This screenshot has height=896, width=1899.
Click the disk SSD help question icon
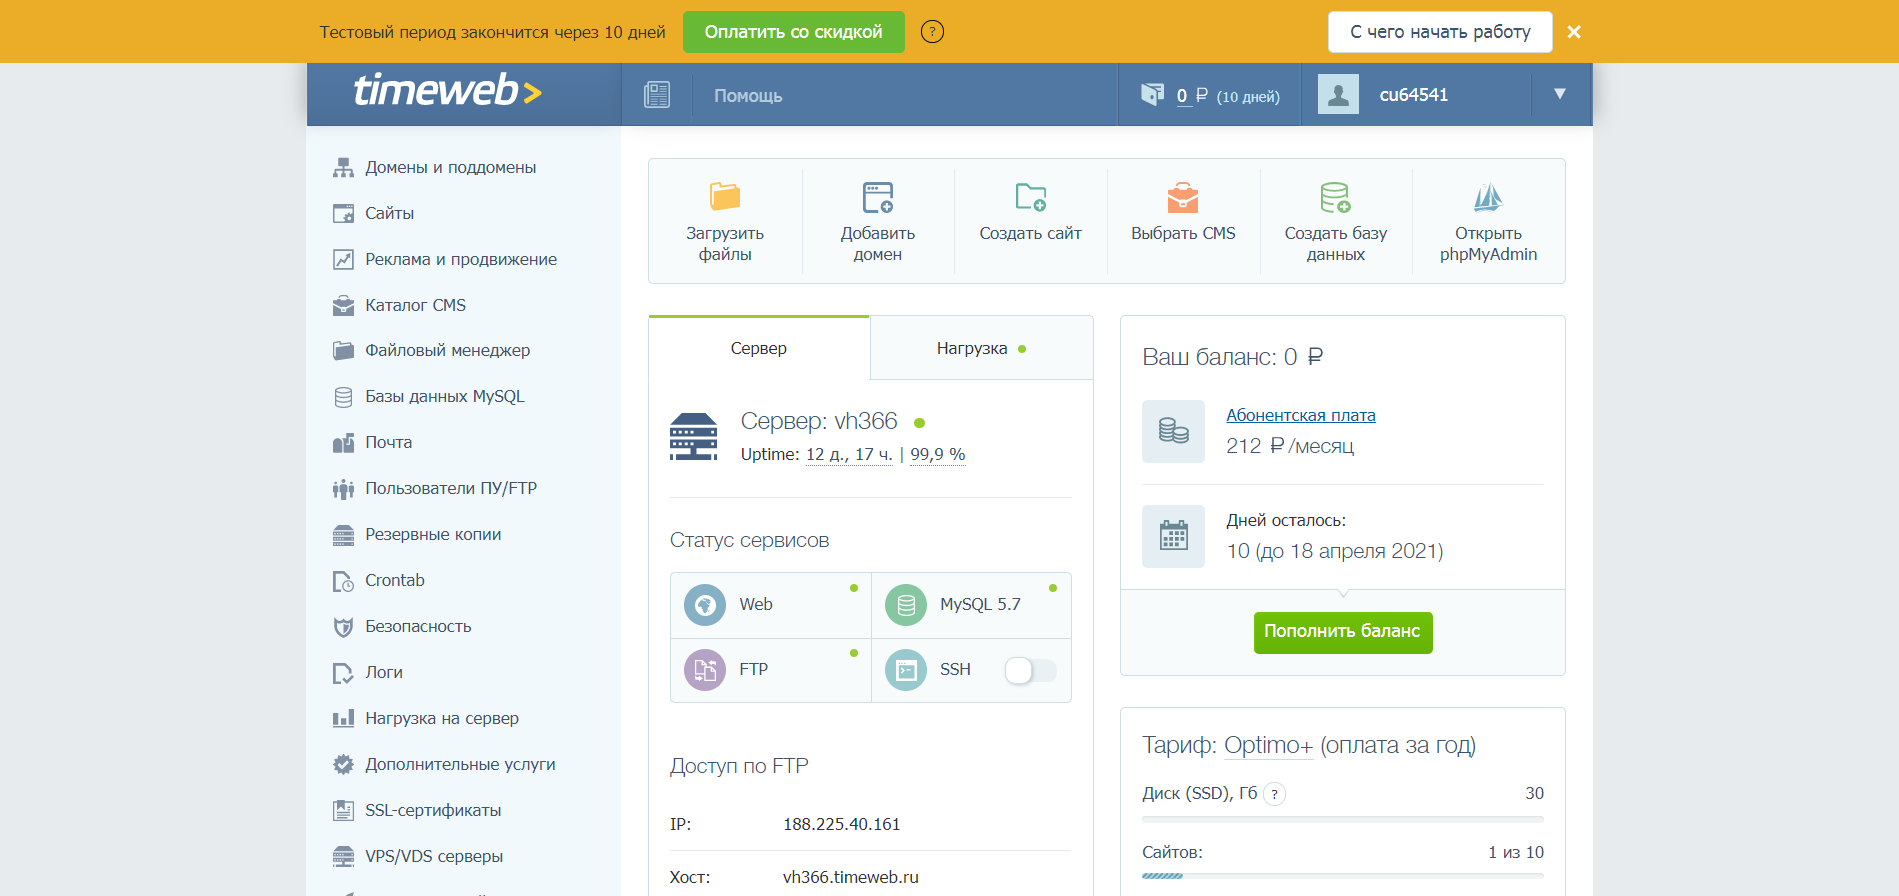1274,794
